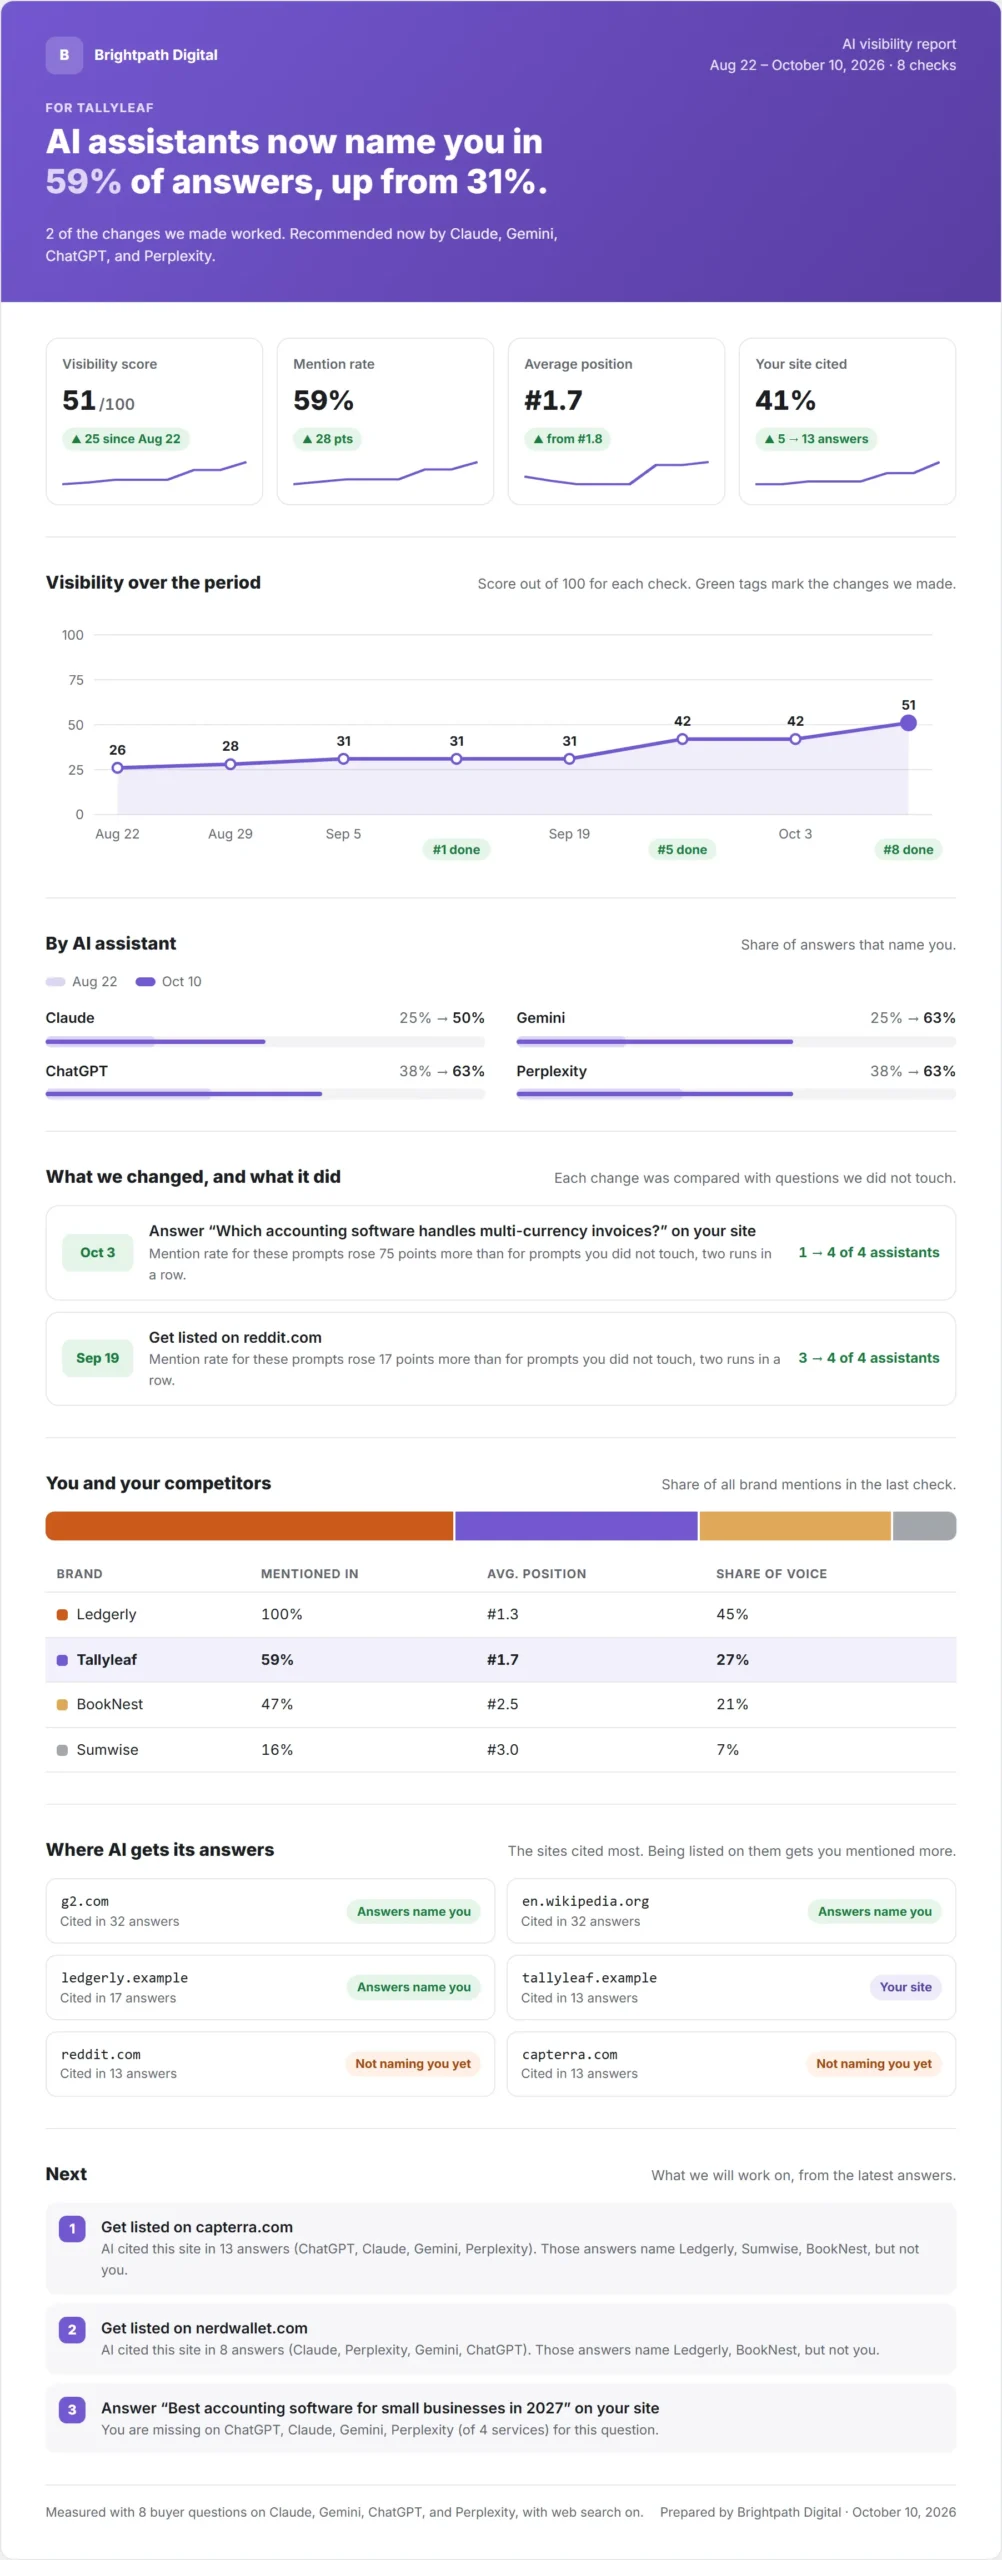Click the number 2 badge for nerdwallet.com
This screenshot has width=1002, height=2560.
point(72,2329)
